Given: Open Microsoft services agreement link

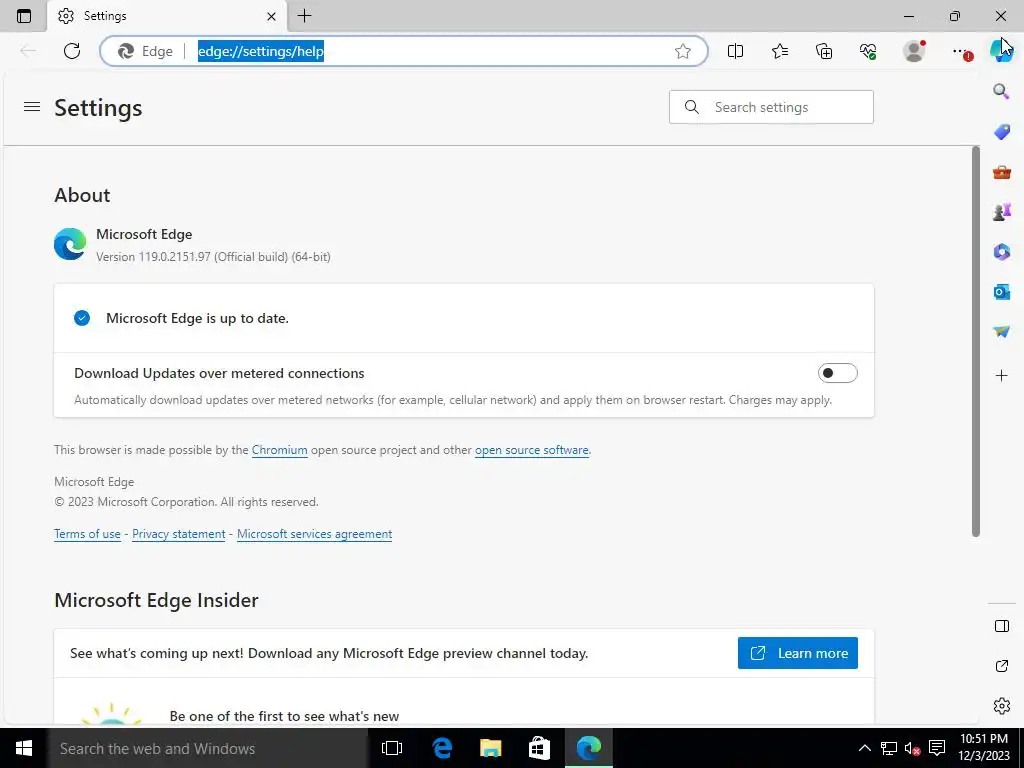Looking at the screenshot, I should [314, 534].
